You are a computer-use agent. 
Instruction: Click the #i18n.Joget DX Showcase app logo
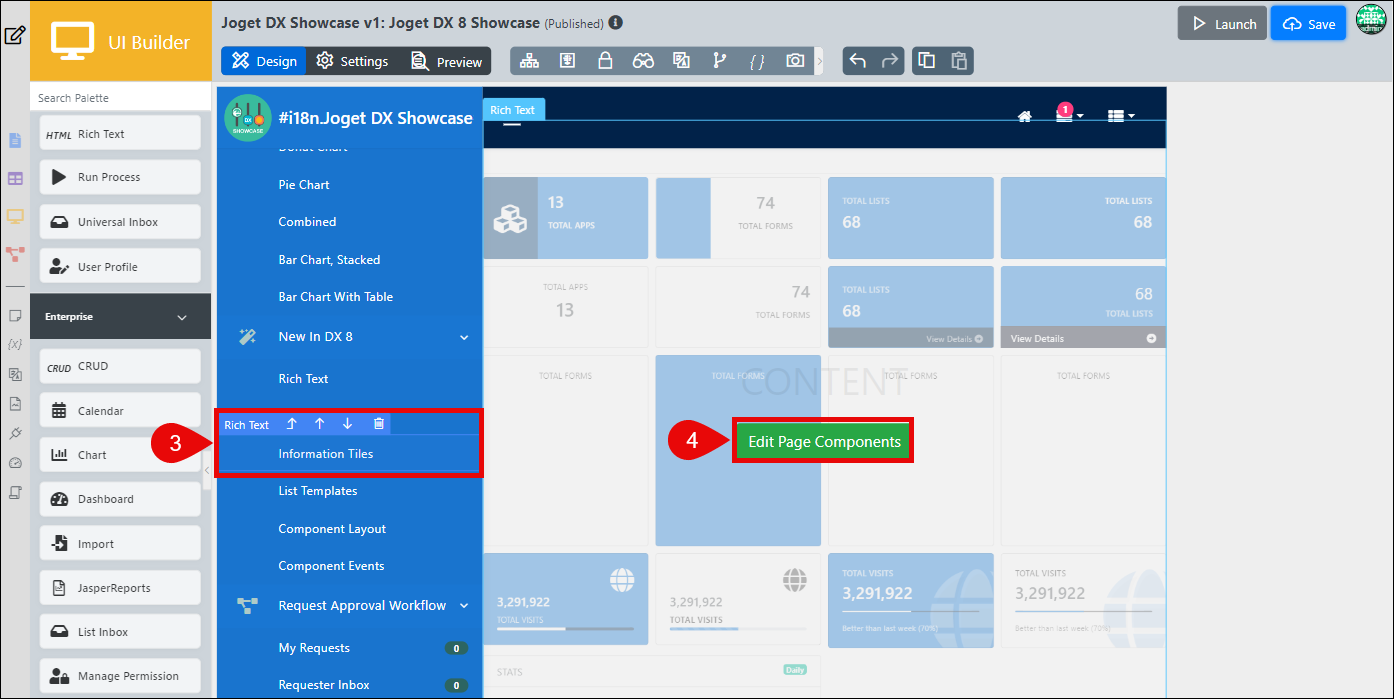pyautogui.click(x=248, y=118)
